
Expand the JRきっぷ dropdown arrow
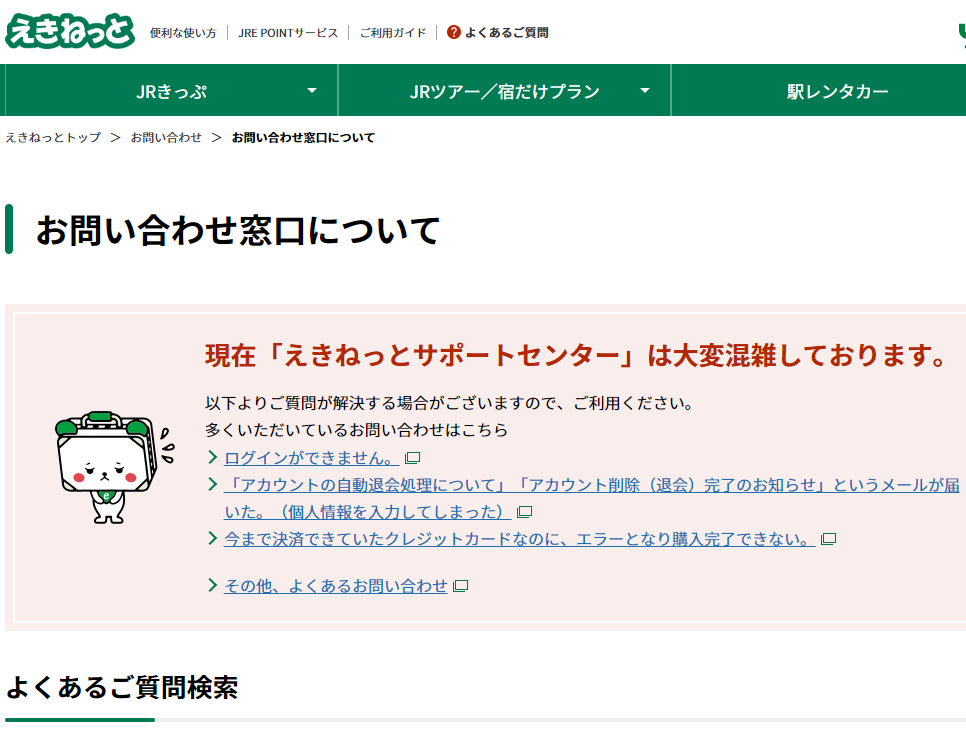312,91
